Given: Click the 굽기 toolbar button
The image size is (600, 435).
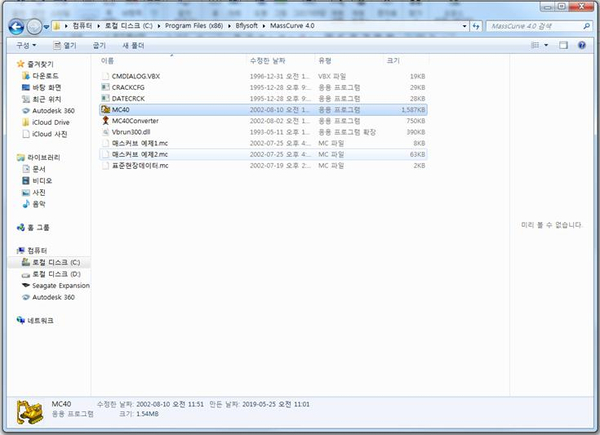Looking at the screenshot, I should (99, 46).
